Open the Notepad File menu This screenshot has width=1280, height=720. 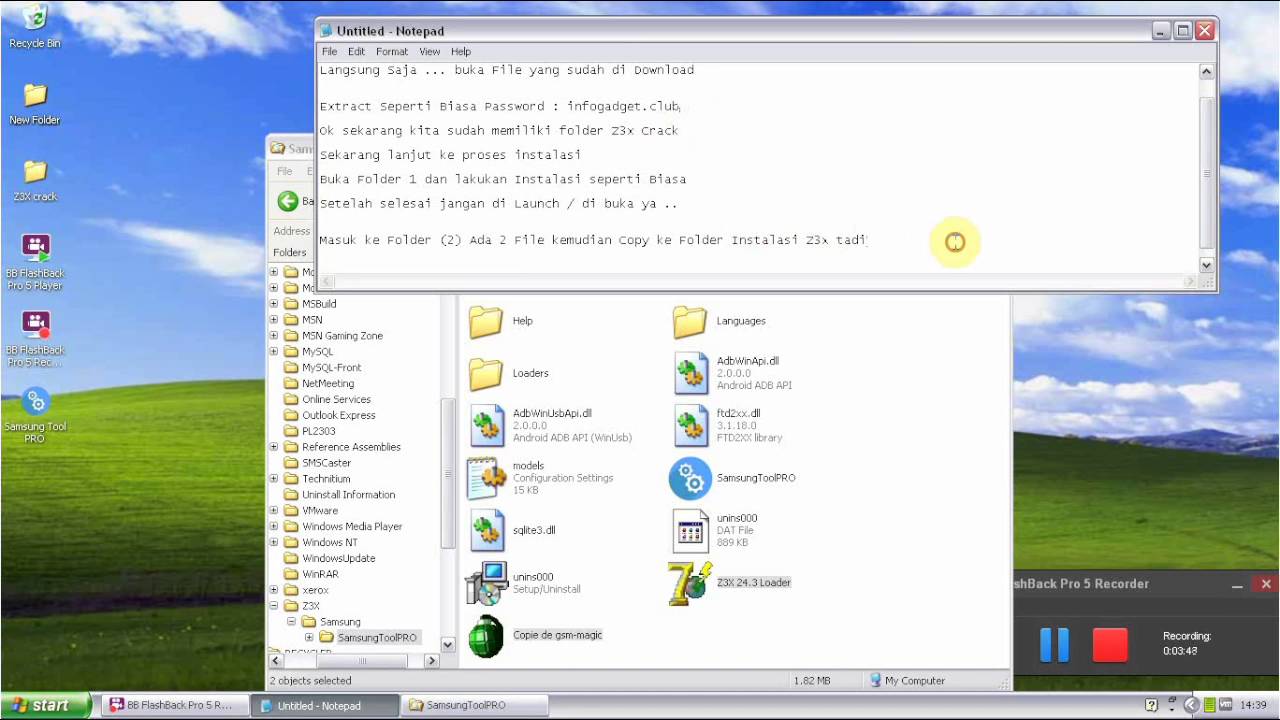click(x=329, y=51)
